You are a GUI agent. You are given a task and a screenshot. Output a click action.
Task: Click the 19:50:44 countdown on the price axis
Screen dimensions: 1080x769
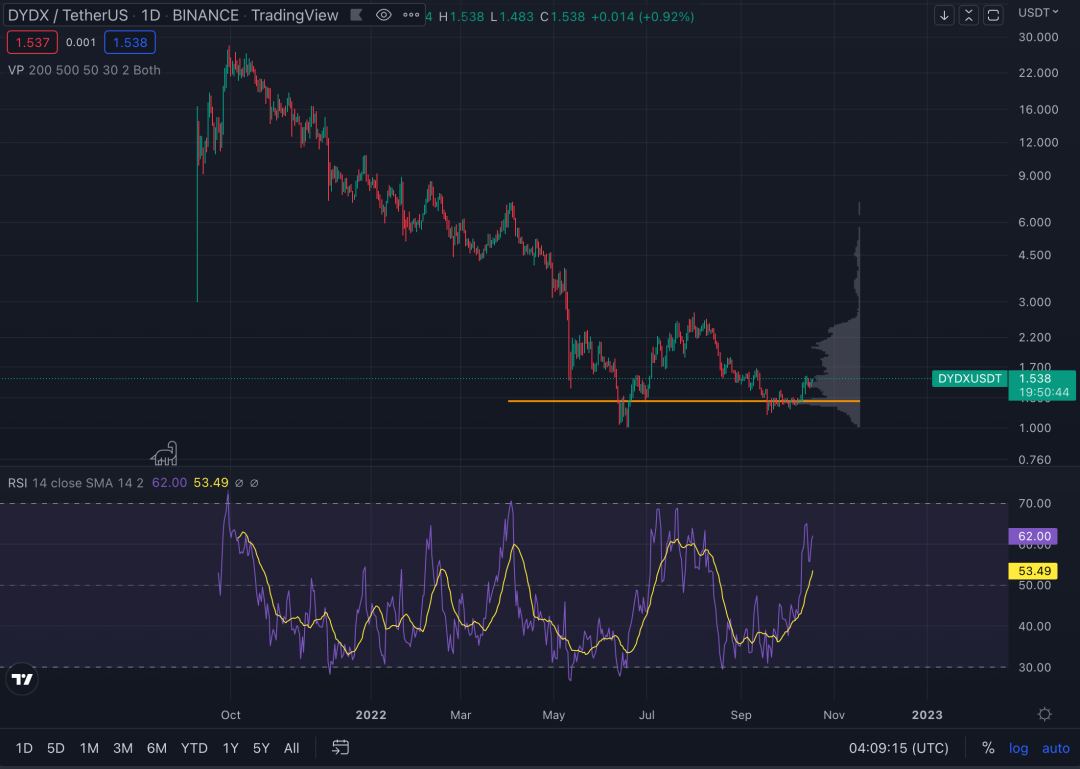pos(1042,393)
